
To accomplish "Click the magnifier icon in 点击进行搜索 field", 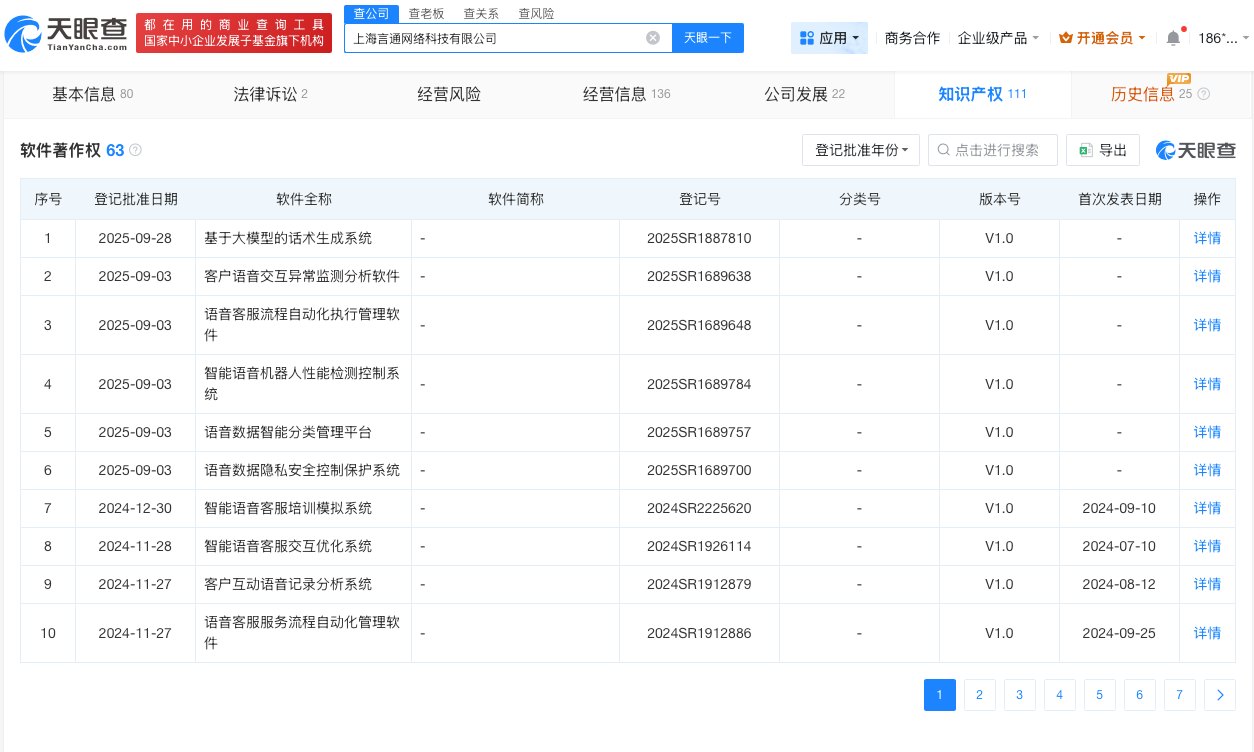I will pyautogui.click(x=943, y=150).
